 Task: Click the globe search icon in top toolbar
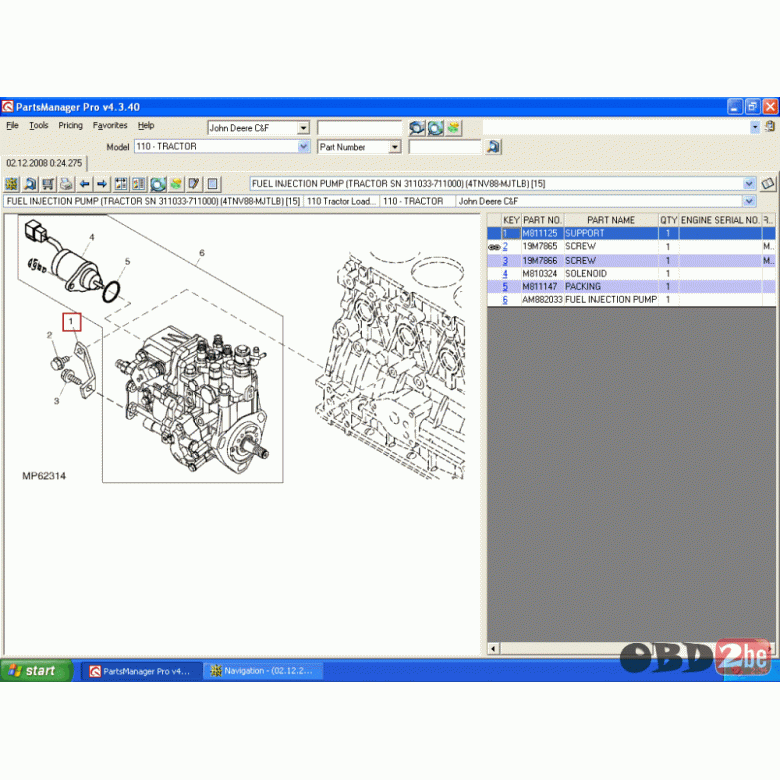(x=417, y=128)
